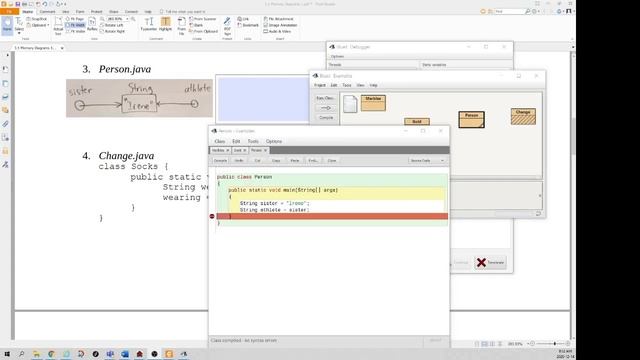Insert a File Attachment
The width and height of the screenshot is (640, 360).
(278, 19)
